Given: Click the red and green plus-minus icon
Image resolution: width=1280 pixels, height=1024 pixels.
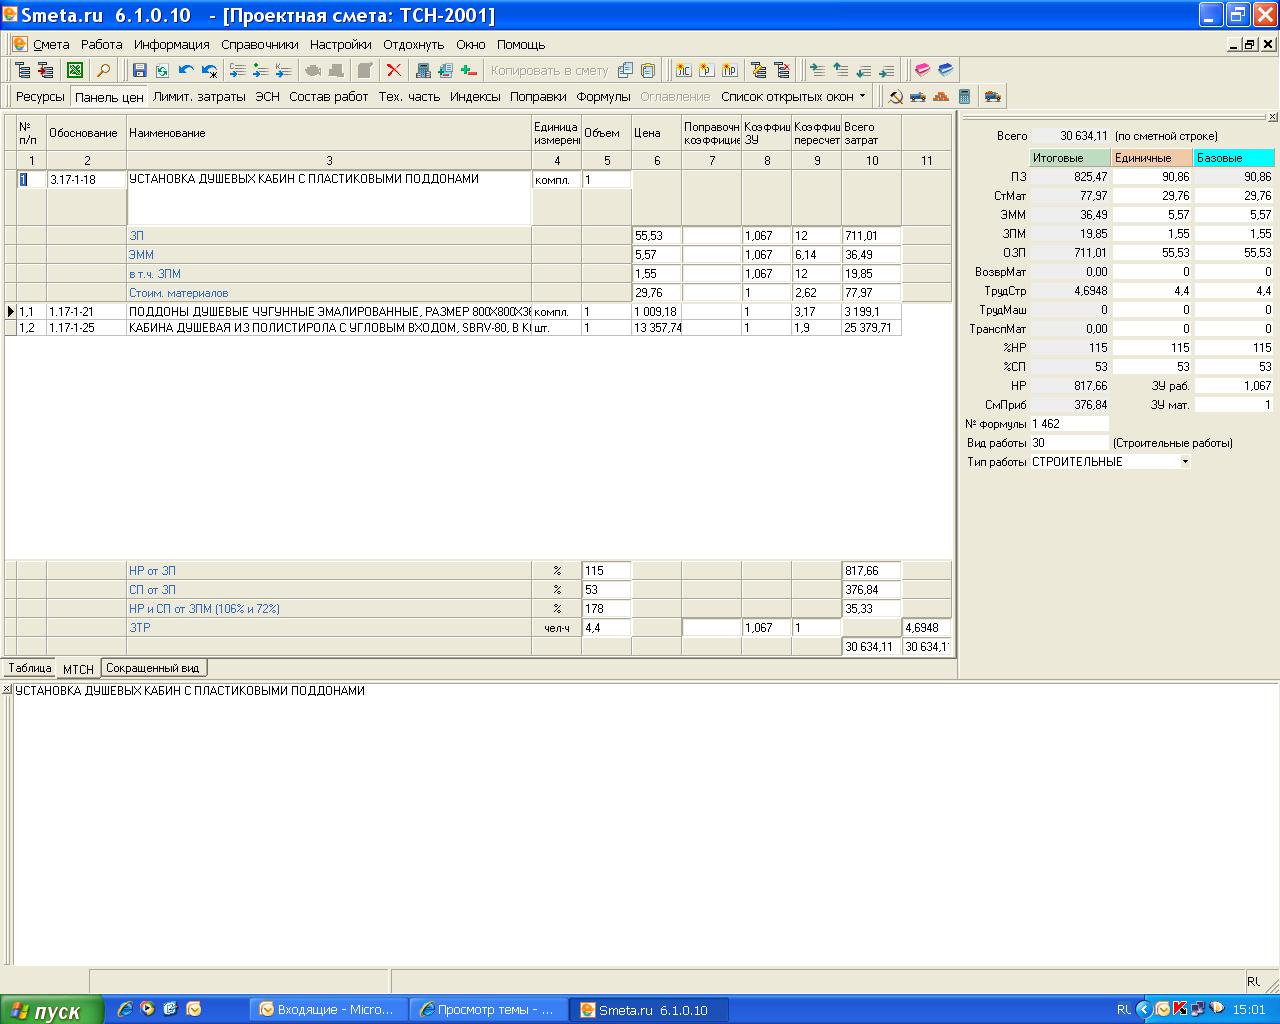Looking at the screenshot, I should click(468, 70).
